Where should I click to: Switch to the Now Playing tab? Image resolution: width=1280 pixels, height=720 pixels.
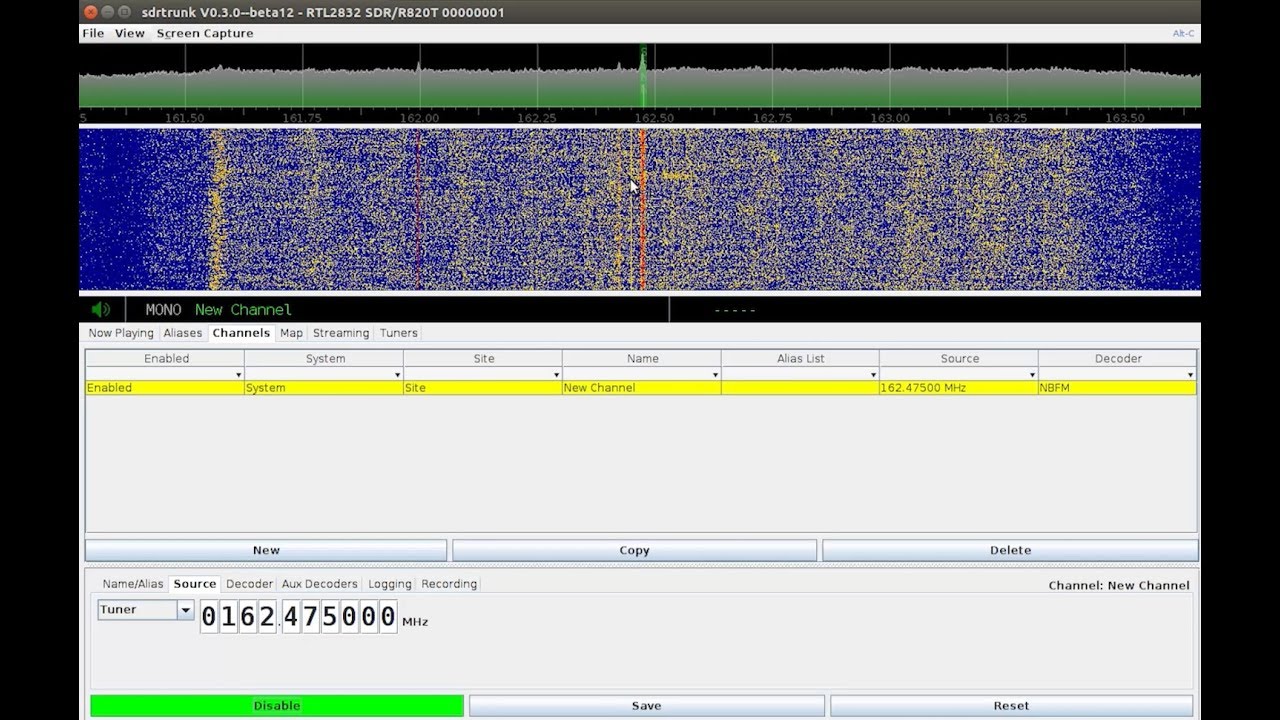[121, 333]
